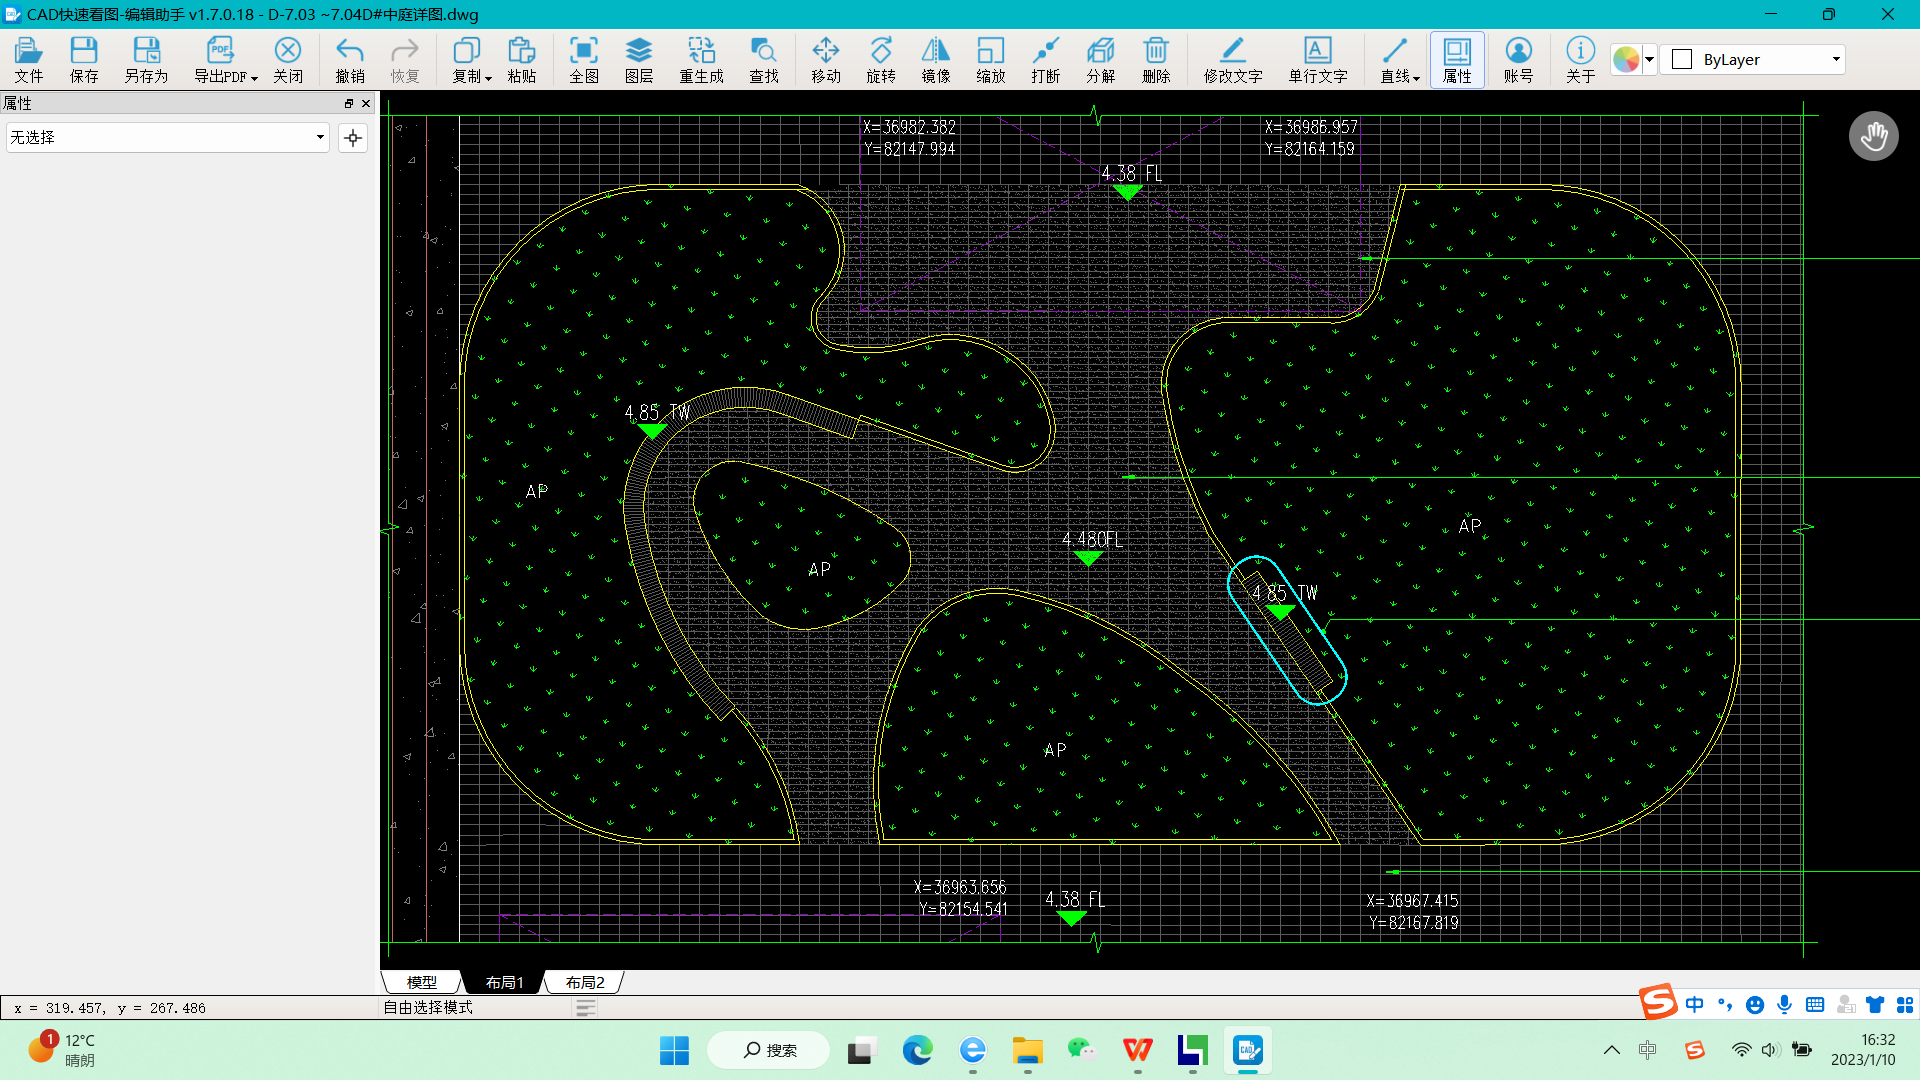Open the color wheel dropdown arrow
Screen dimensions: 1920x1080
1649,59
